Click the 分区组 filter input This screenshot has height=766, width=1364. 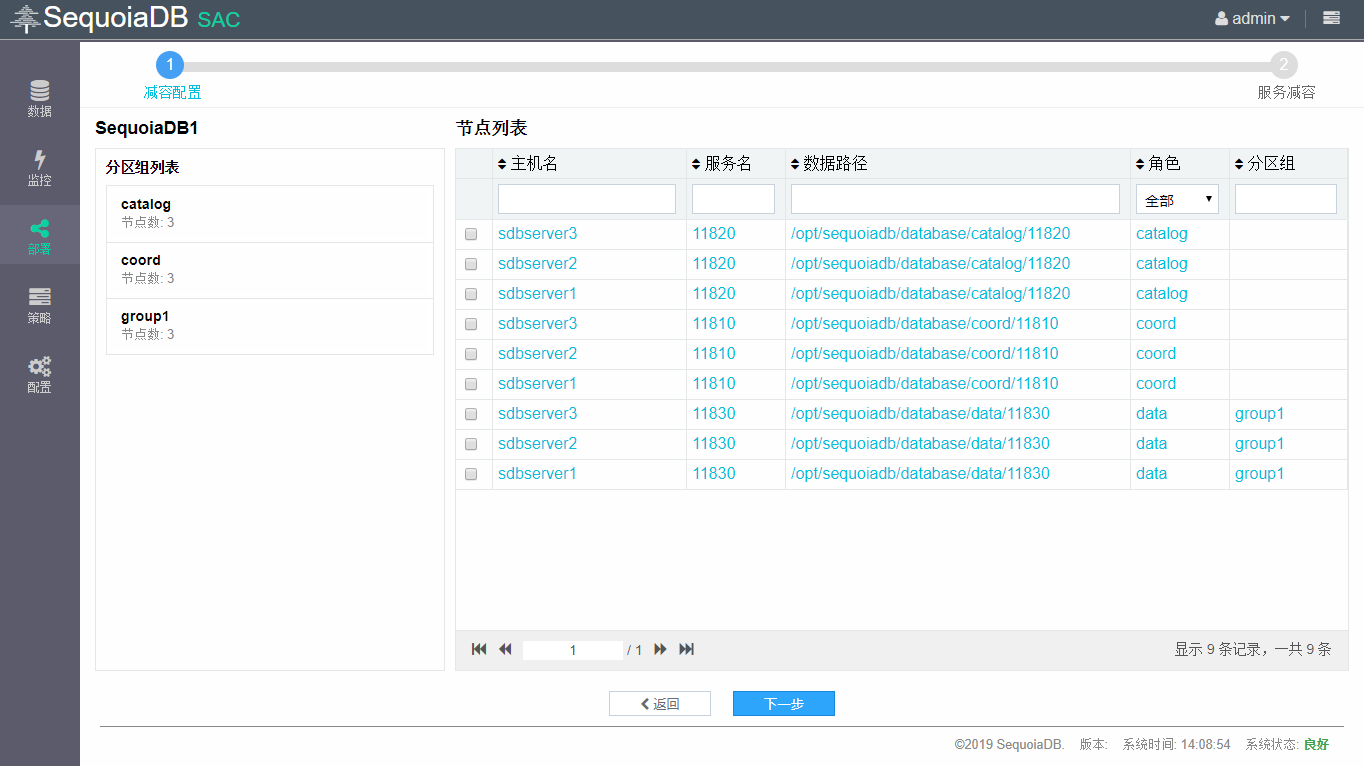(1286, 199)
